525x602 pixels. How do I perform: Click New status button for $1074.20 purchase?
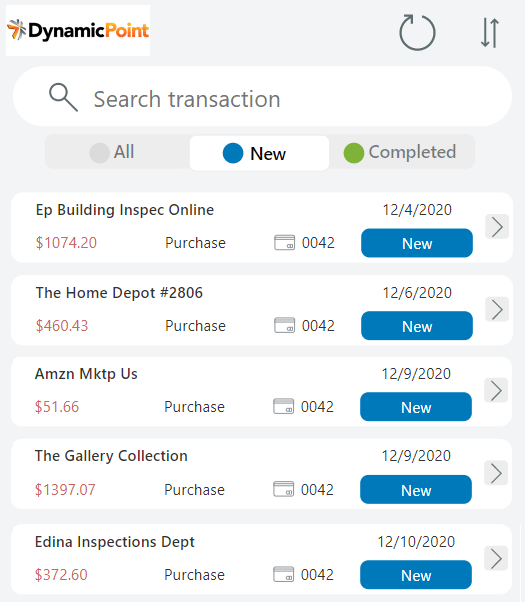pos(417,243)
